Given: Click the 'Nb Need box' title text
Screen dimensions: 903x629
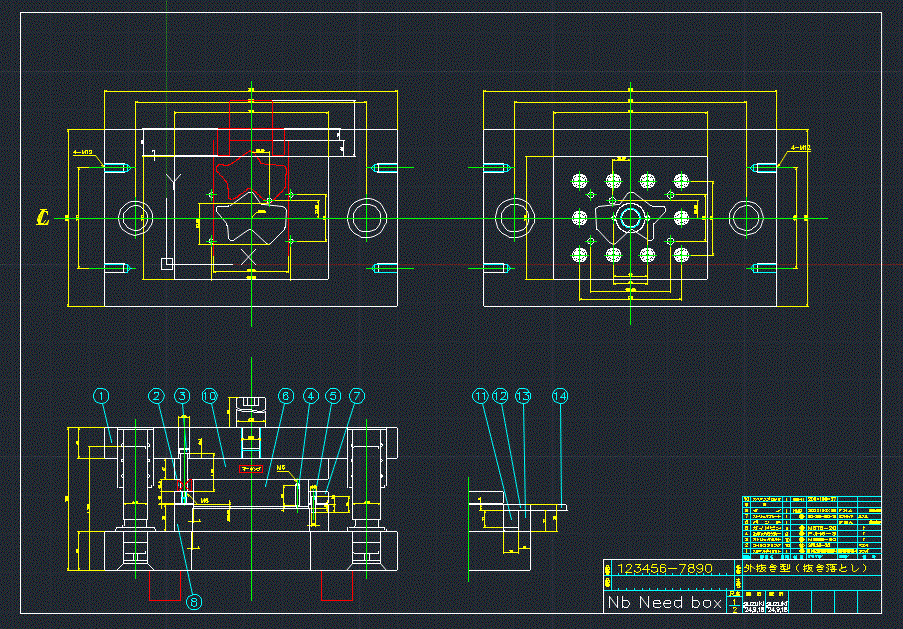Looking at the screenshot, I should click(665, 603).
